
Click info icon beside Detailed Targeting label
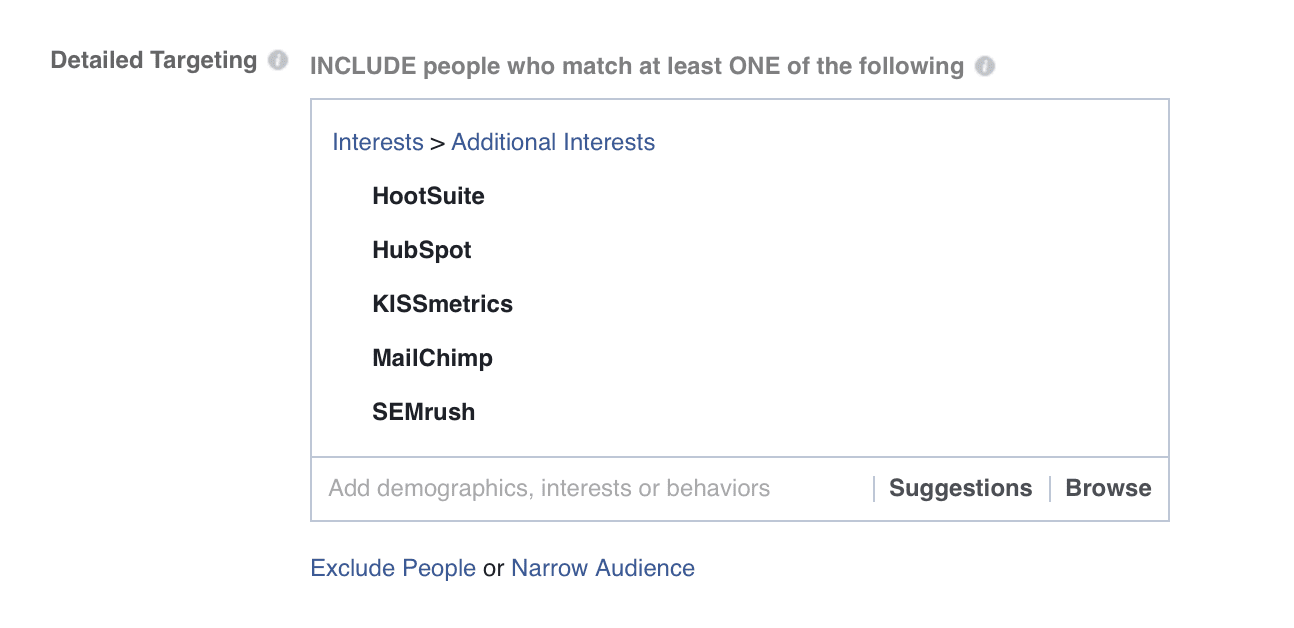[277, 61]
